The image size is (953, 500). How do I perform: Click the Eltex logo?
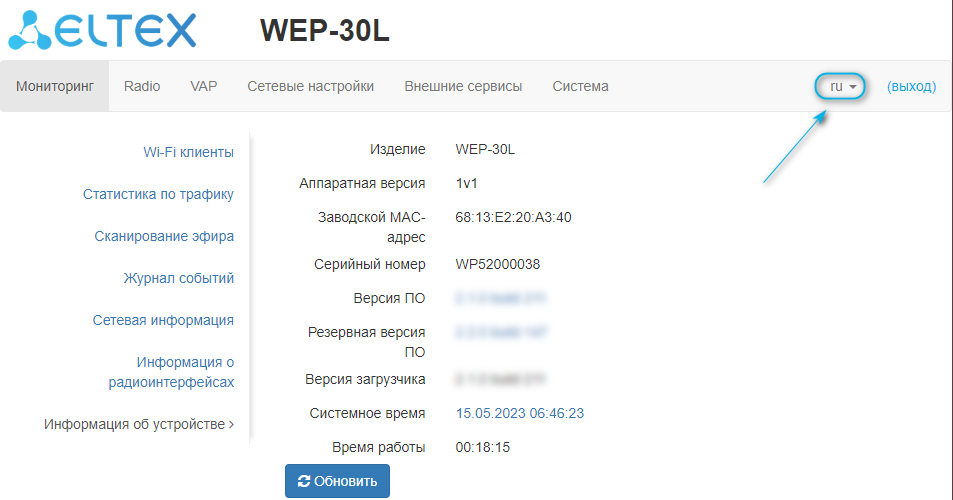tap(102, 30)
